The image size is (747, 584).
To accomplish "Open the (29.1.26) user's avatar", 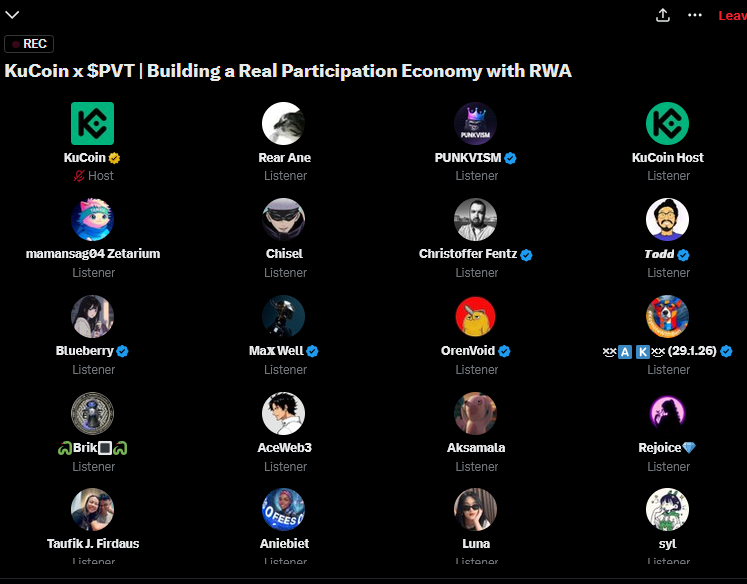I will [x=667, y=316].
